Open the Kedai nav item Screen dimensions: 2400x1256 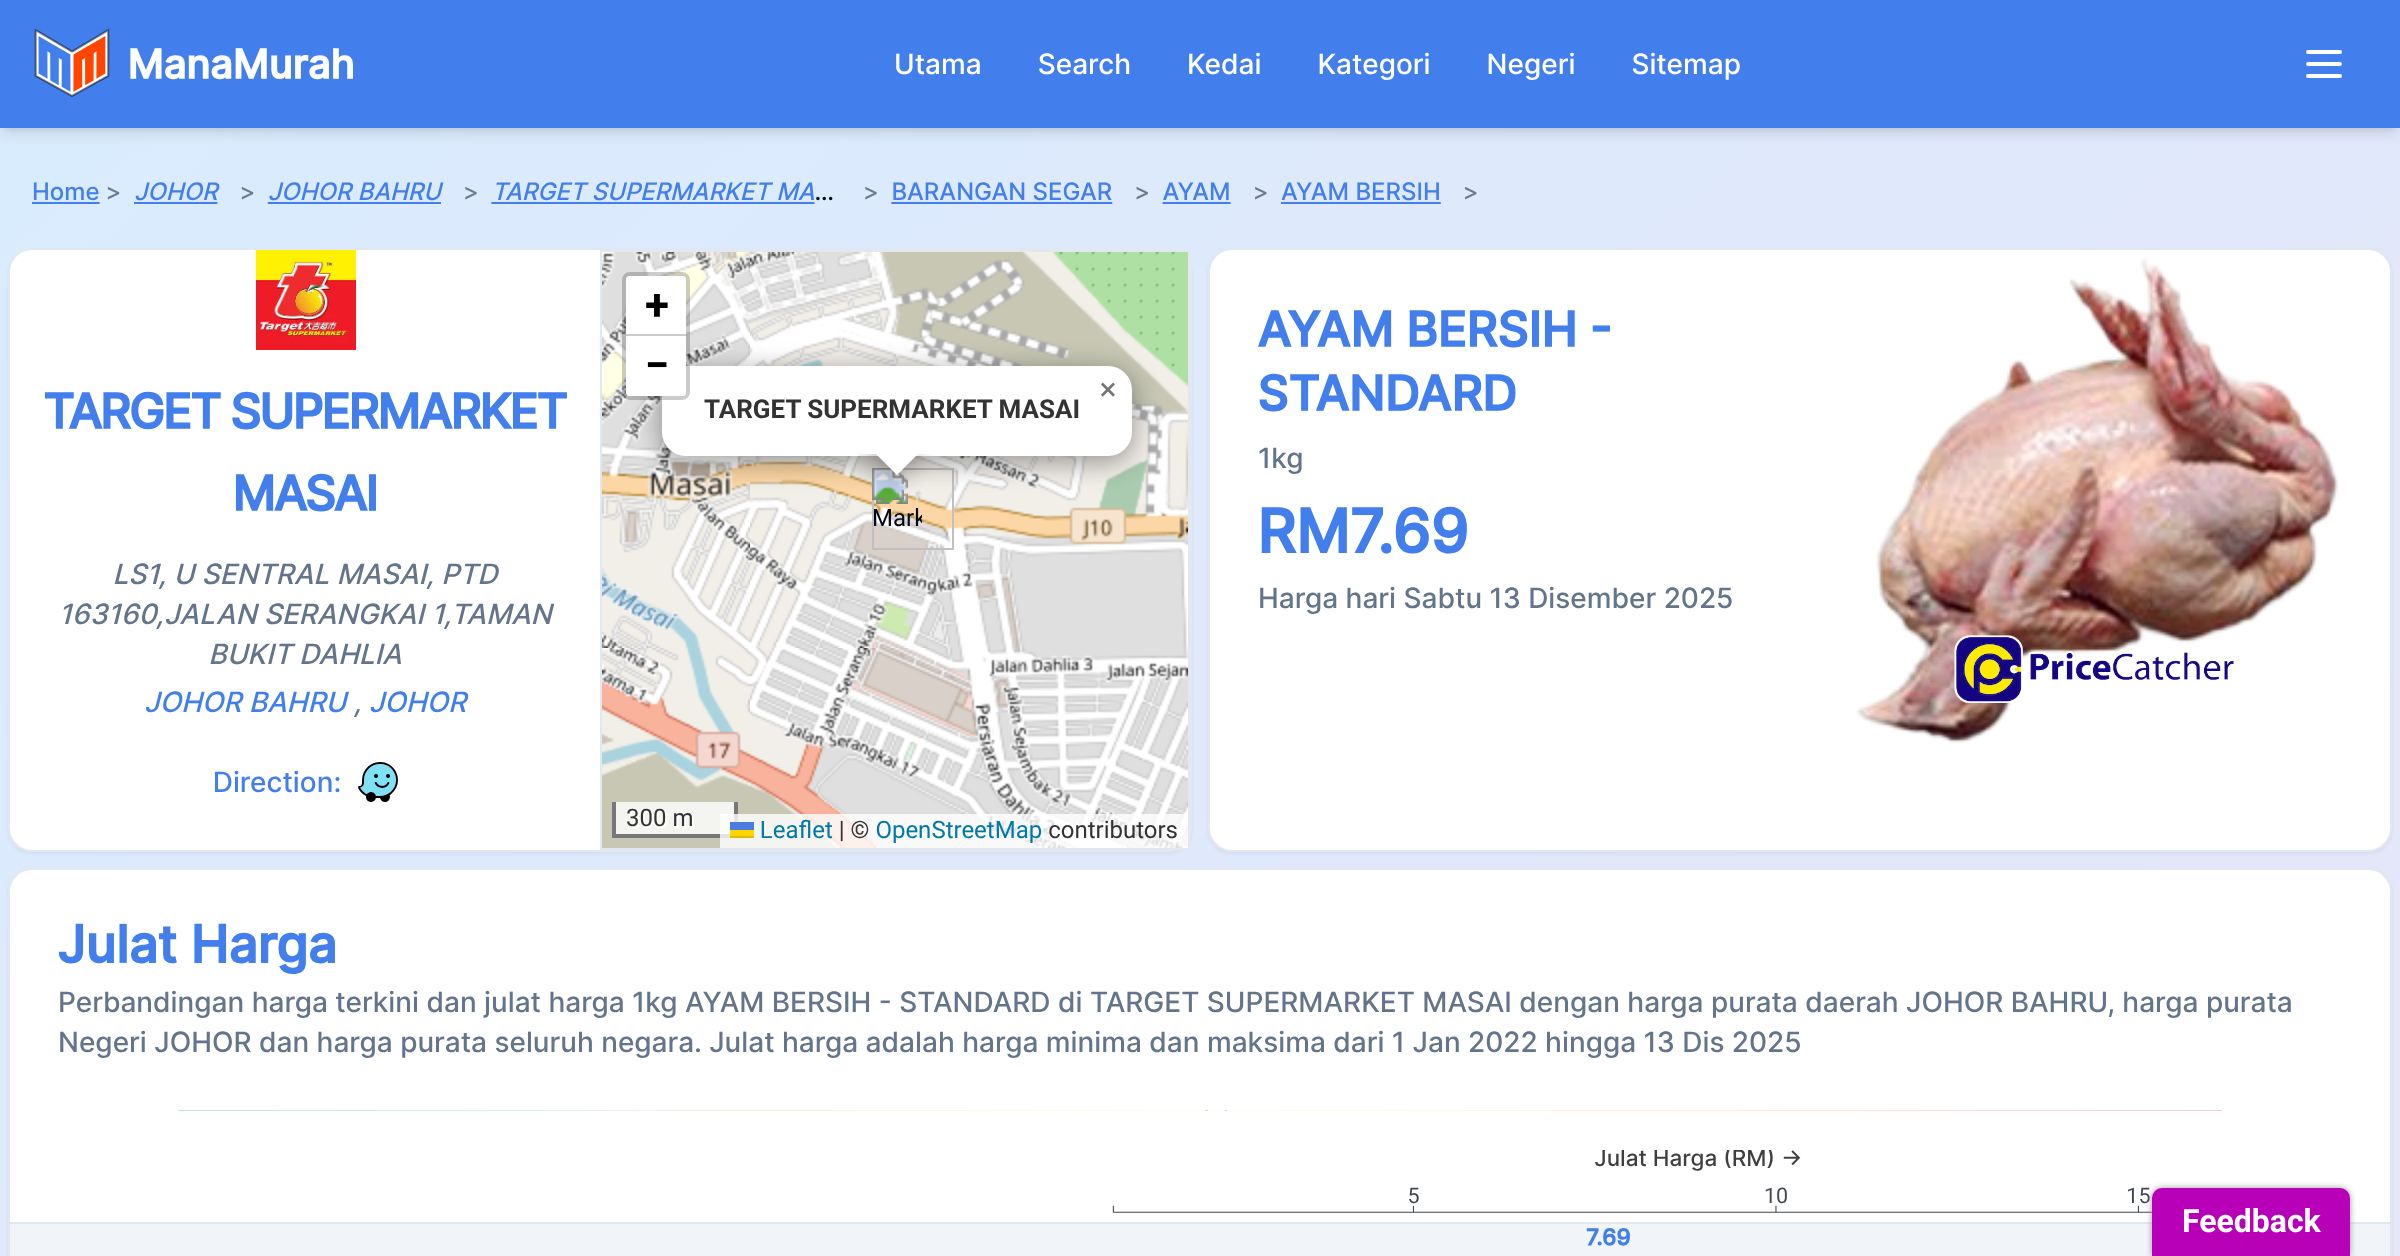click(1223, 64)
